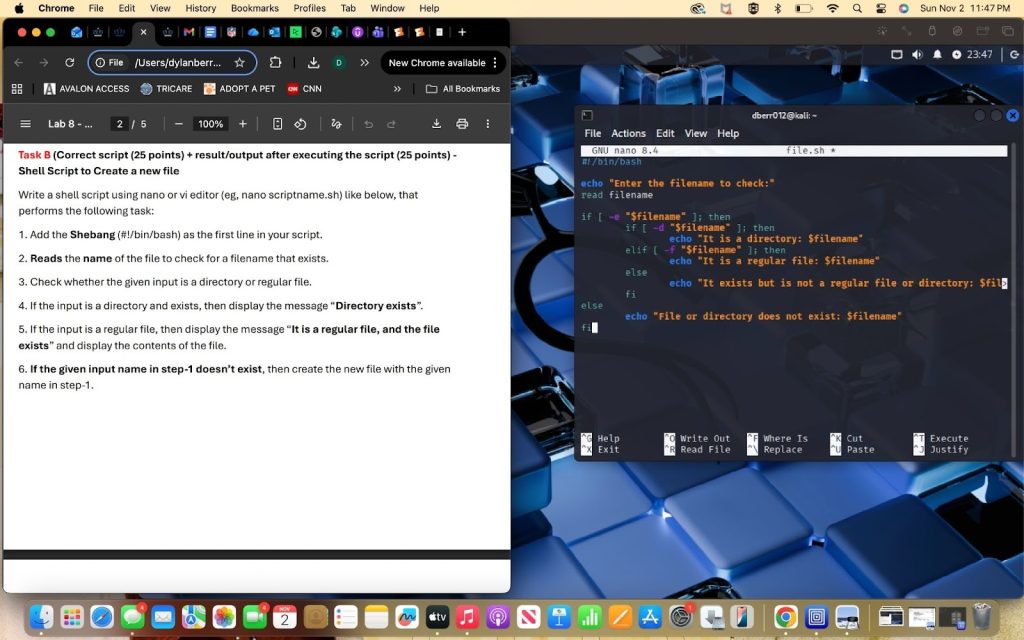
Task: Click the New Chrome available button
Action: click(x=437, y=62)
